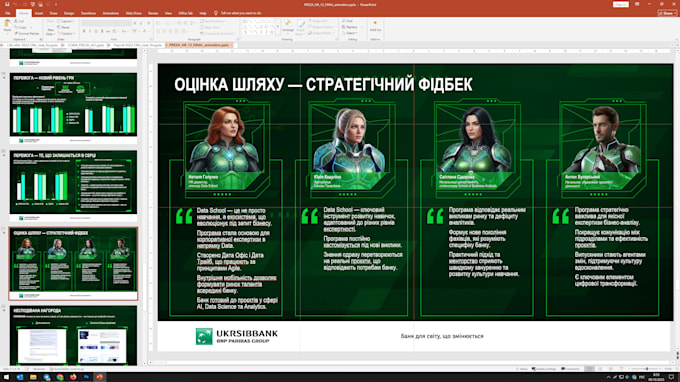Viewport: 680px width, 382px height.
Task: Click the Share button
Action: (667, 13)
